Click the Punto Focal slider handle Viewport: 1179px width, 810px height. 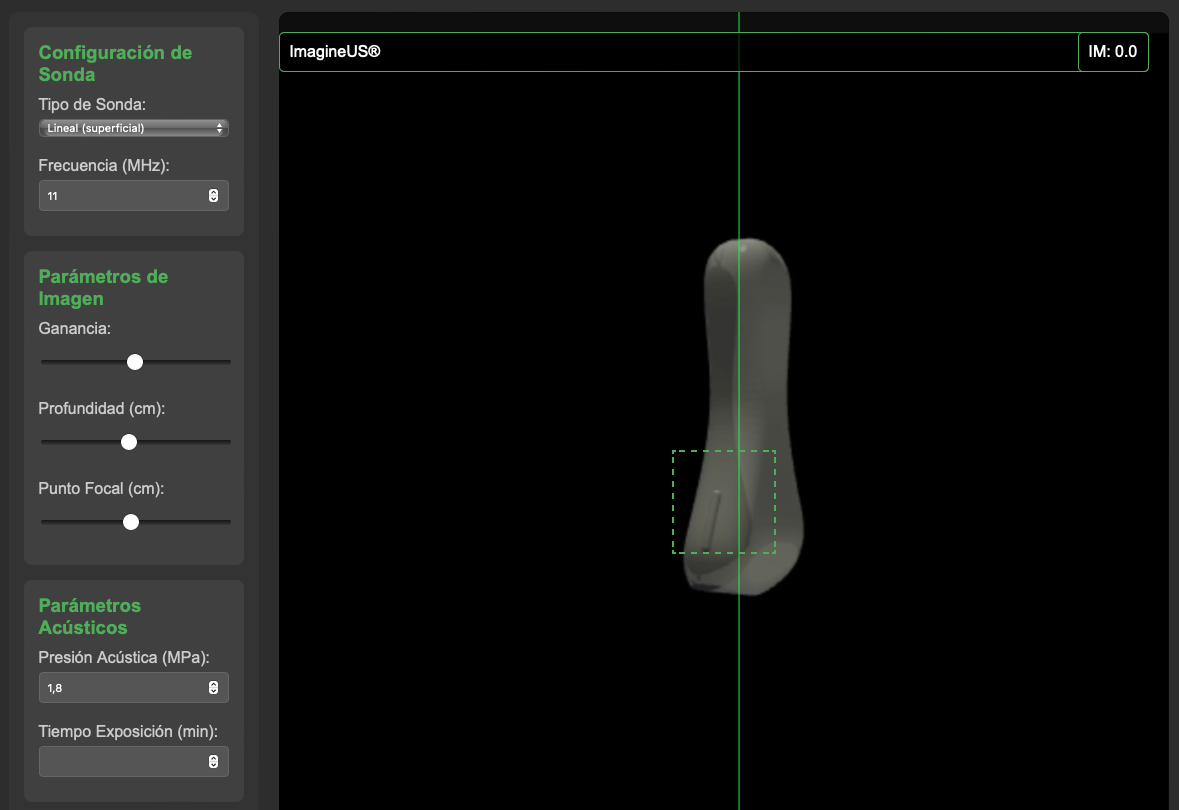pos(130,522)
